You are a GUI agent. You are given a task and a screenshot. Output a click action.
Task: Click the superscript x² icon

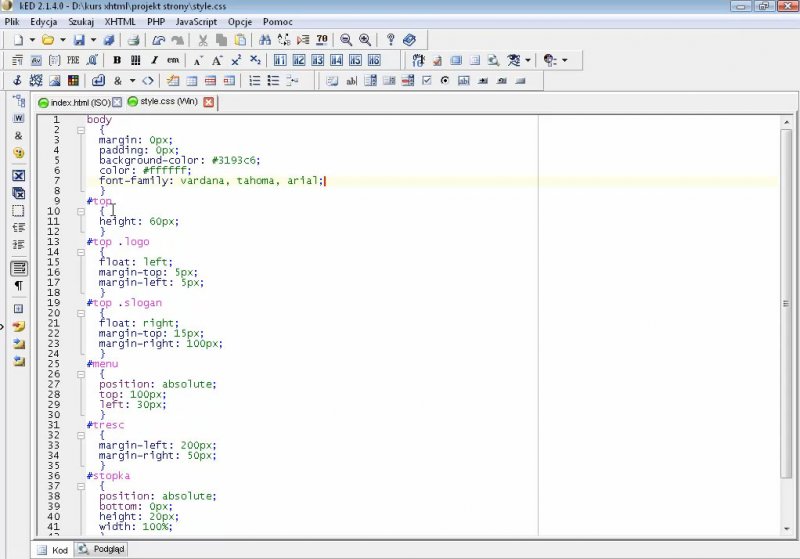coord(236,61)
